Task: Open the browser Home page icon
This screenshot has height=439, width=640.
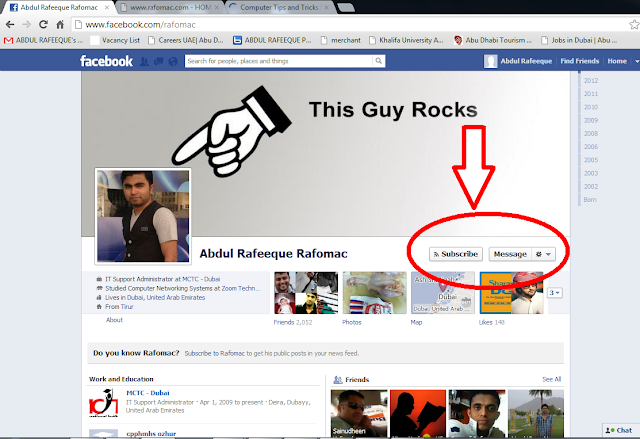Action: pyautogui.click(x=60, y=24)
